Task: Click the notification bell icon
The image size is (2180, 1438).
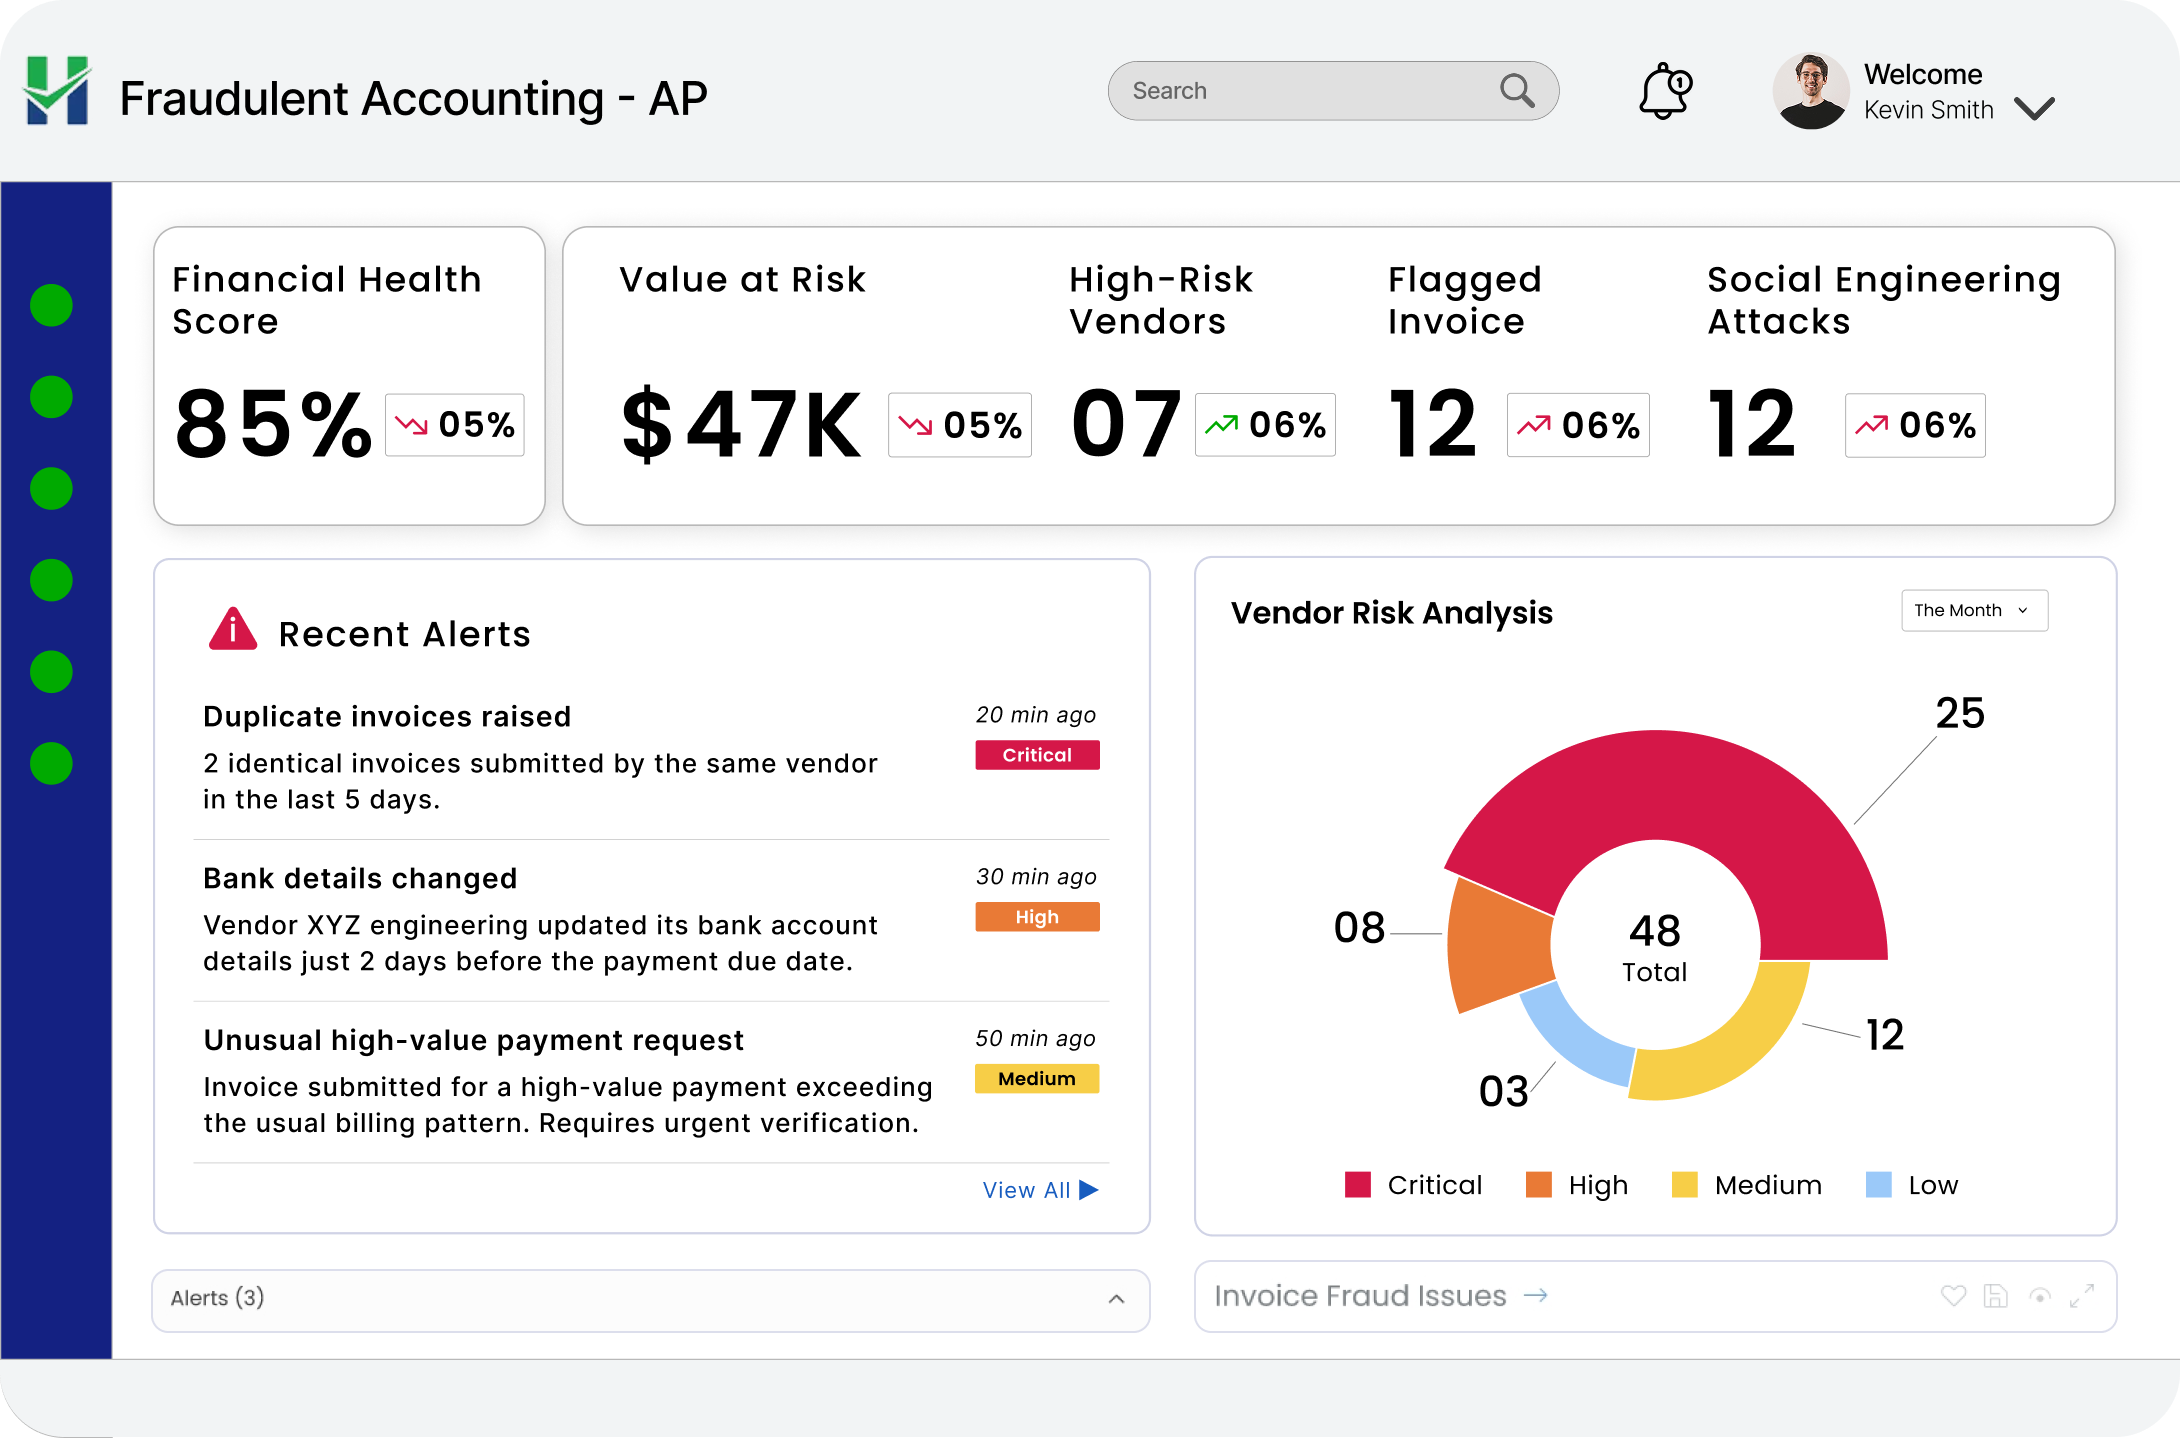Action: (x=1664, y=91)
